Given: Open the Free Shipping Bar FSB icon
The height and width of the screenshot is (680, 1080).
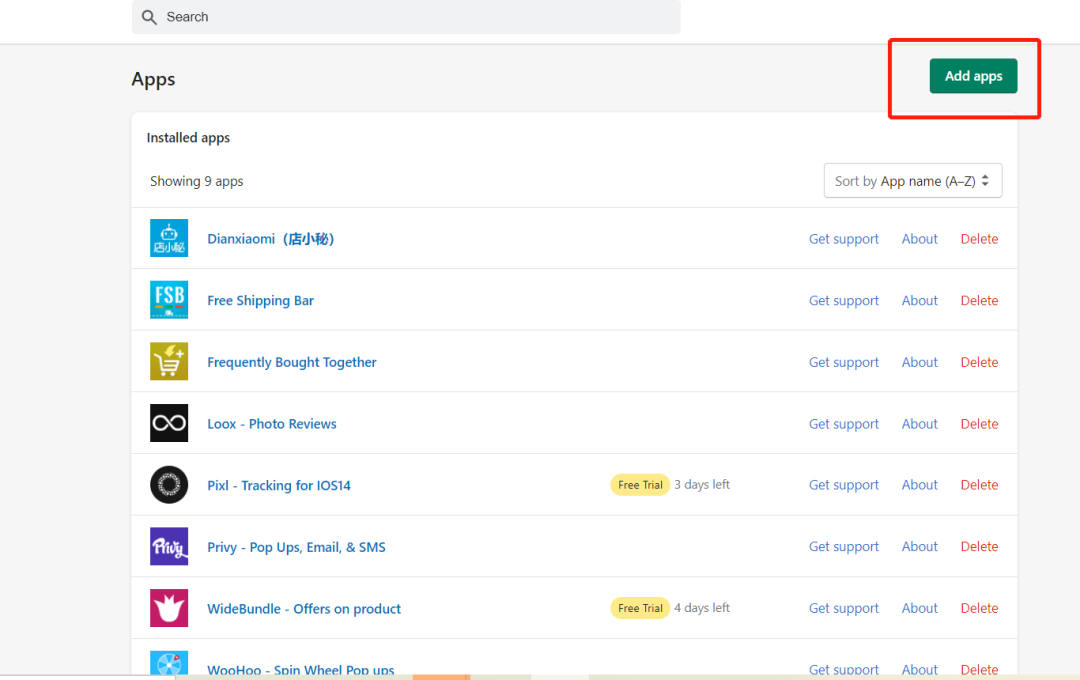Looking at the screenshot, I should [169, 300].
